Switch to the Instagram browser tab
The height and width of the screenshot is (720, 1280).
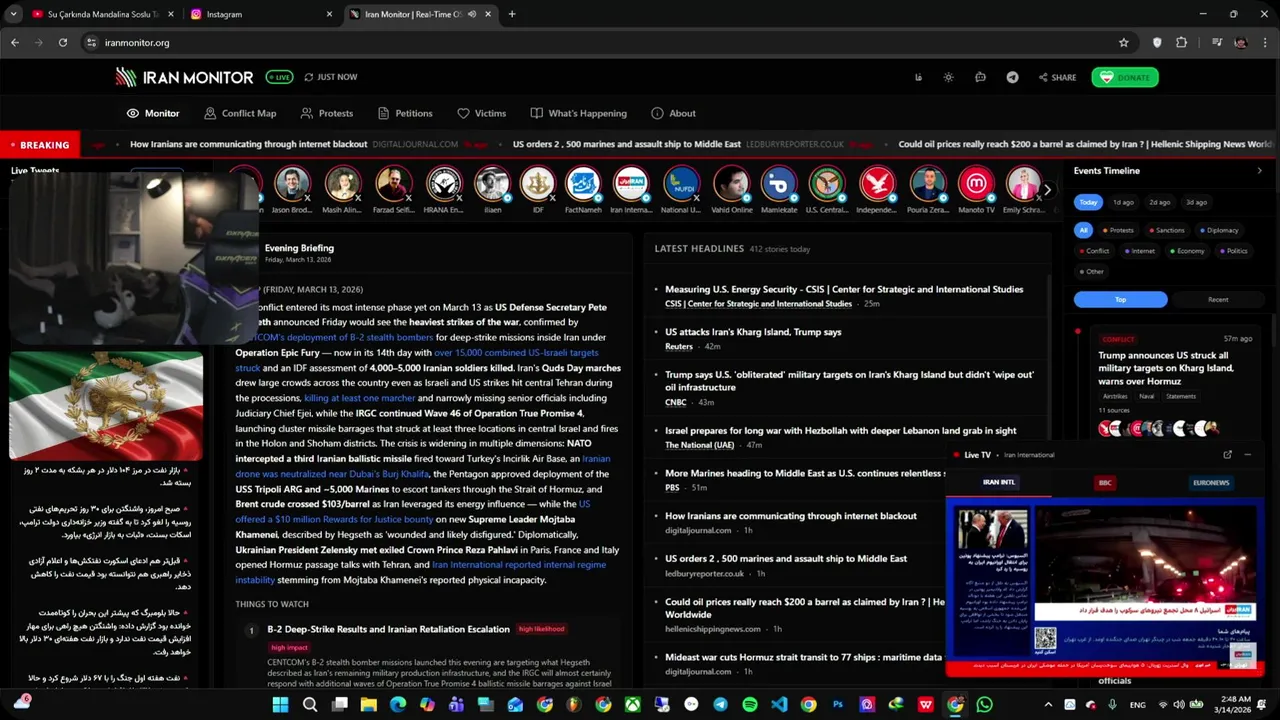[x=260, y=14]
